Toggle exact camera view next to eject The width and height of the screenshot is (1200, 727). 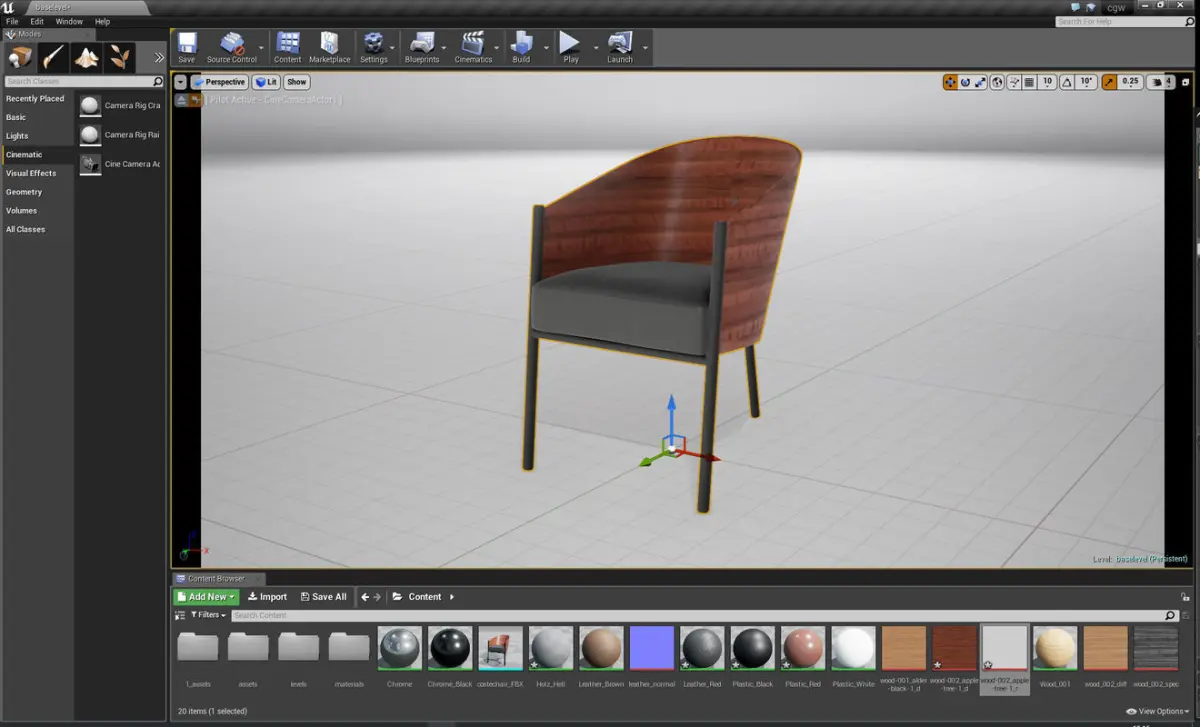tap(194, 100)
